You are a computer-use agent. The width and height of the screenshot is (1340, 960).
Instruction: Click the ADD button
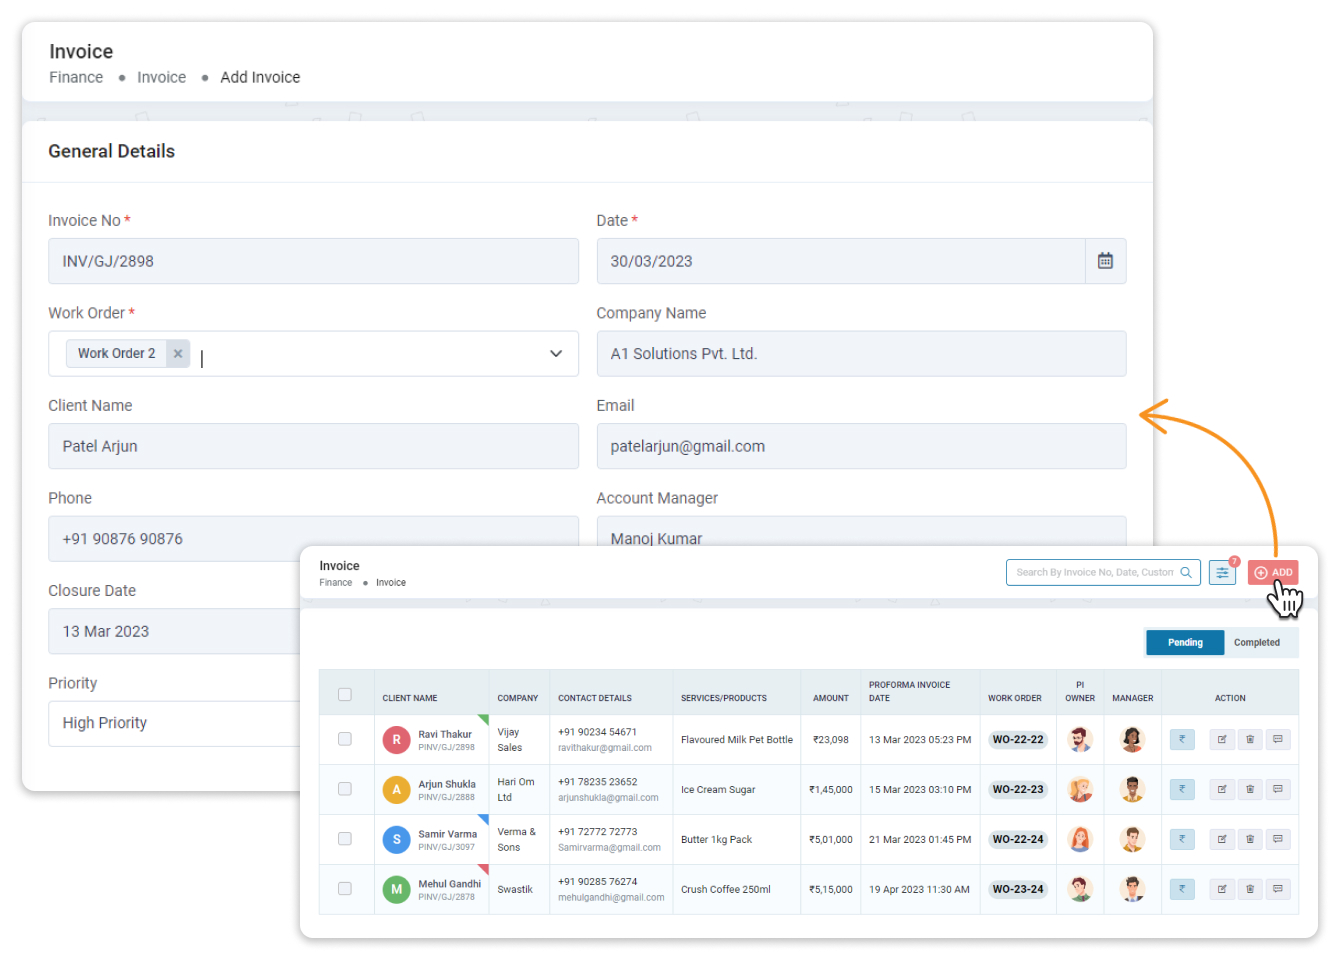[1273, 572]
